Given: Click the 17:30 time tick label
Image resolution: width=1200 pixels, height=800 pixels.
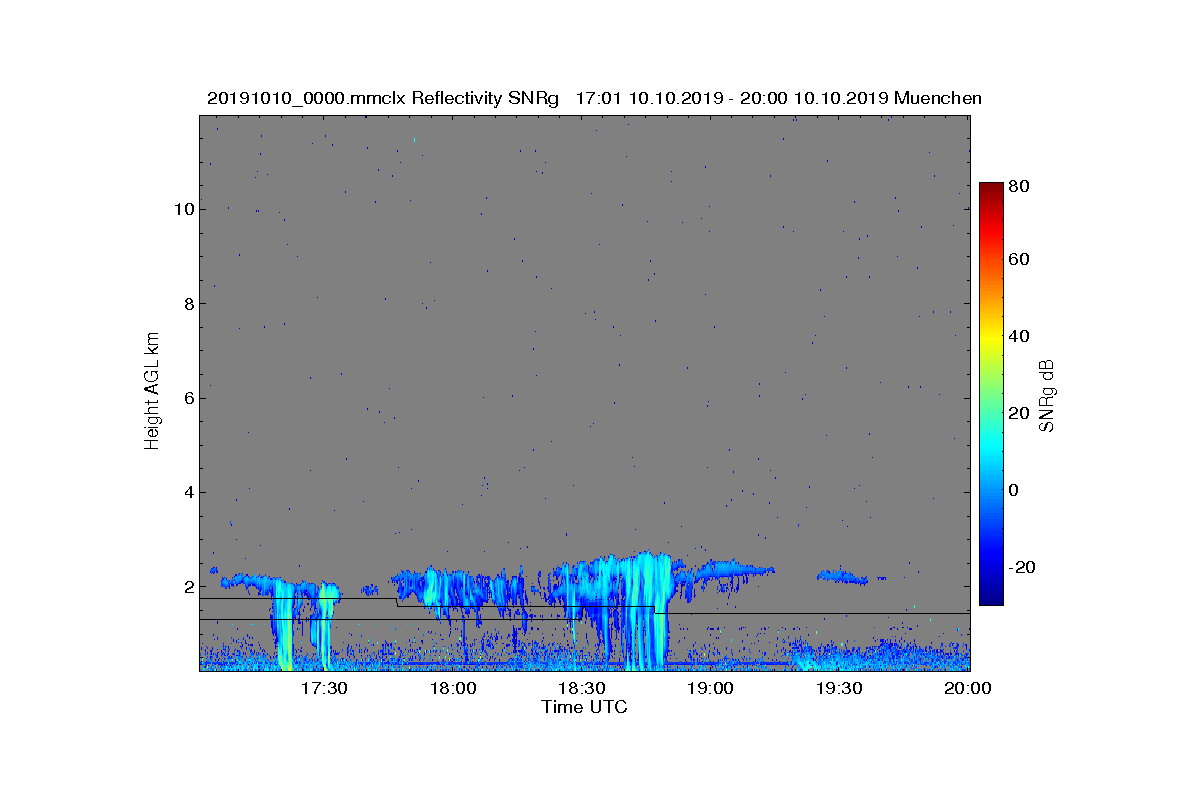Looking at the screenshot, I should (326, 688).
